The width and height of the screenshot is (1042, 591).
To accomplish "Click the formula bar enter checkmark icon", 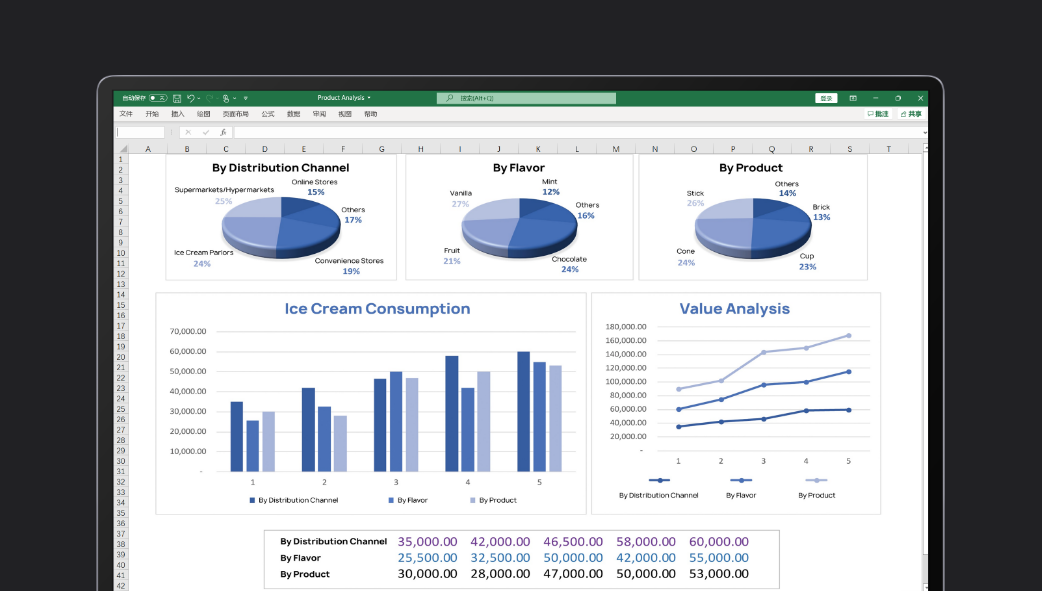I will tap(205, 132).
